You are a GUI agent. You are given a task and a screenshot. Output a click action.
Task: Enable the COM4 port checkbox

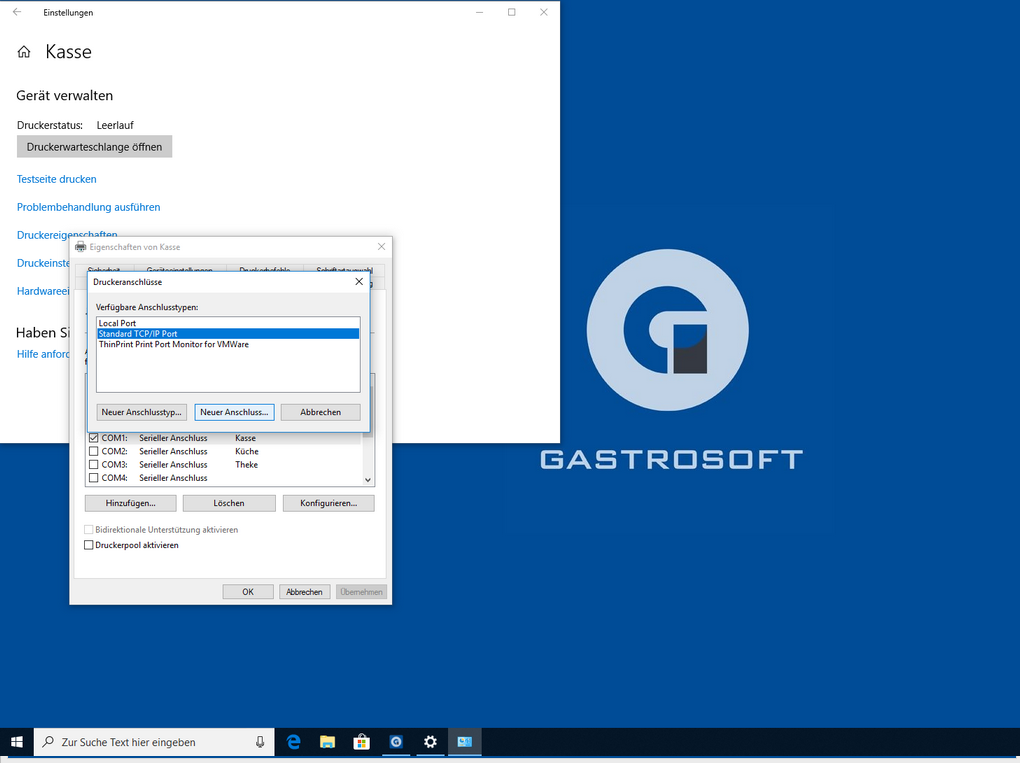(x=94, y=478)
